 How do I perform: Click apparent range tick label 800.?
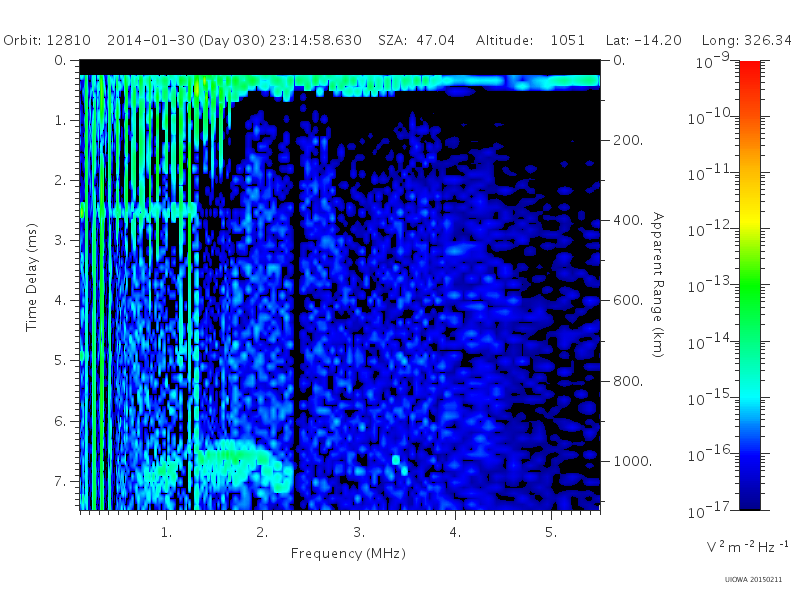[628, 381]
